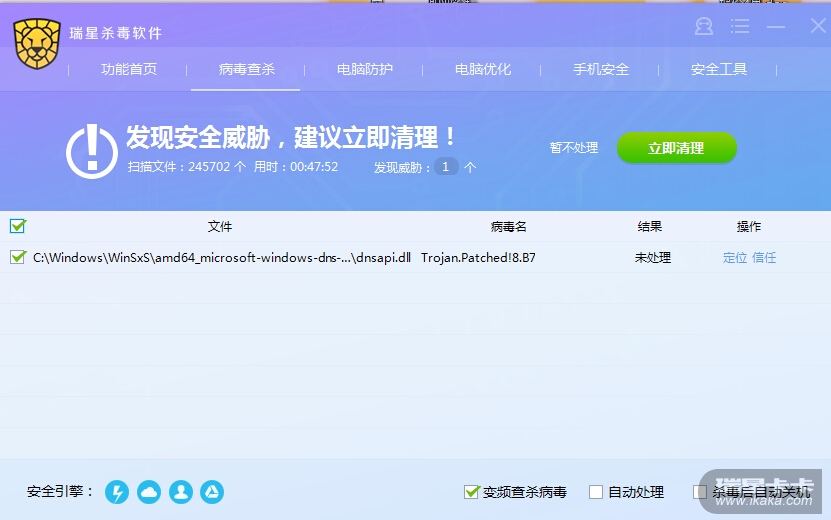
Task: Click the scanned files count 245702
Action: click(209, 167)
